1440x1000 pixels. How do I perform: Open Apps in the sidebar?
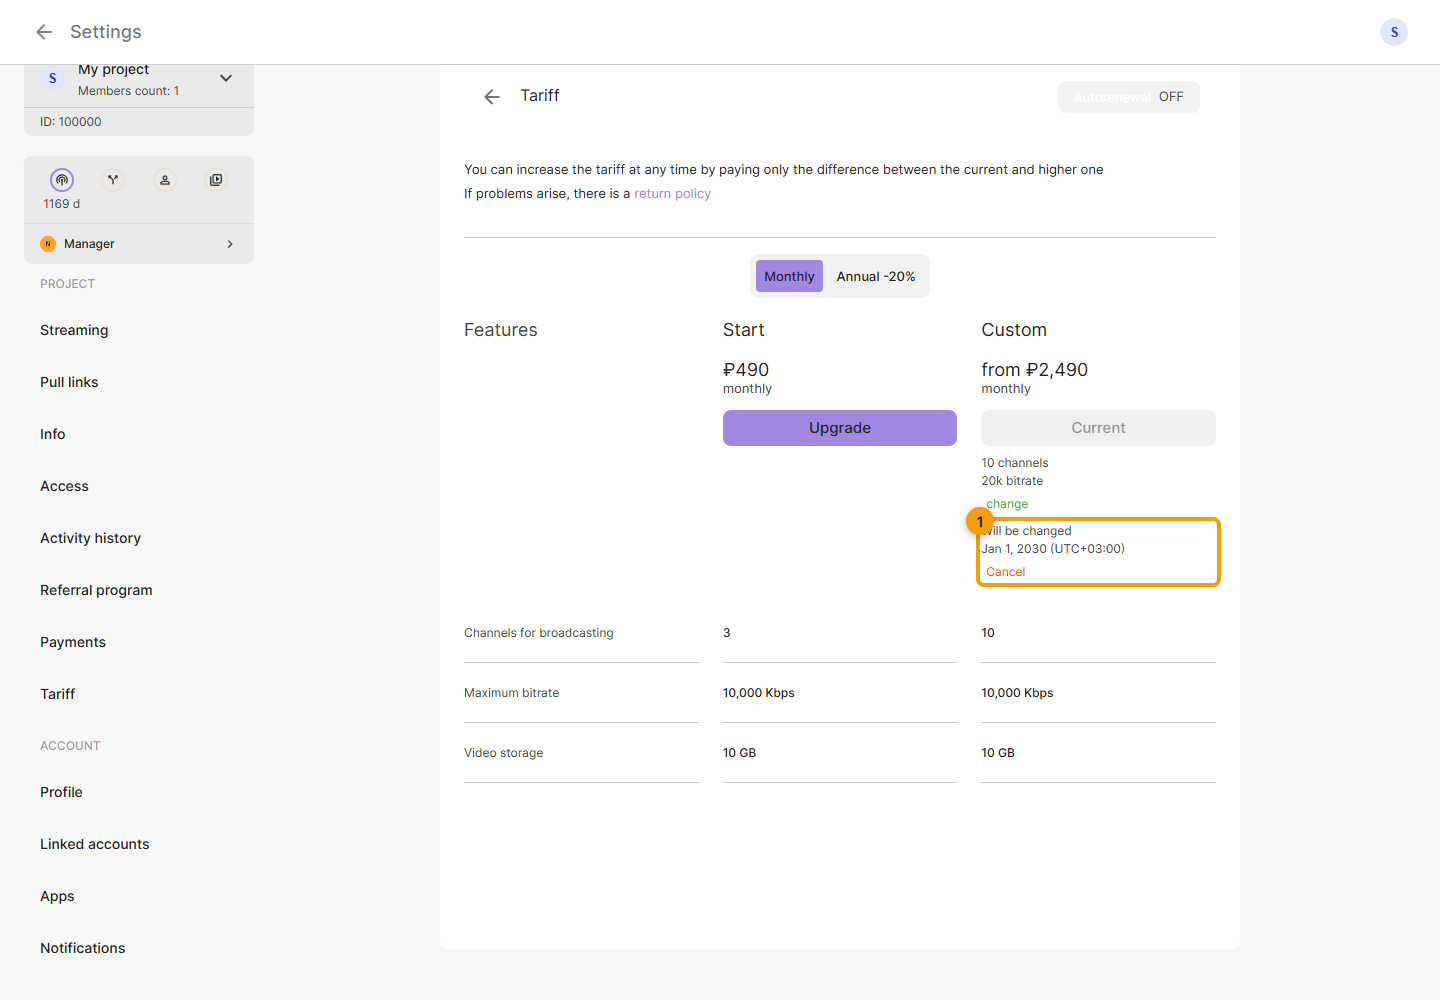tap(57, 896)
